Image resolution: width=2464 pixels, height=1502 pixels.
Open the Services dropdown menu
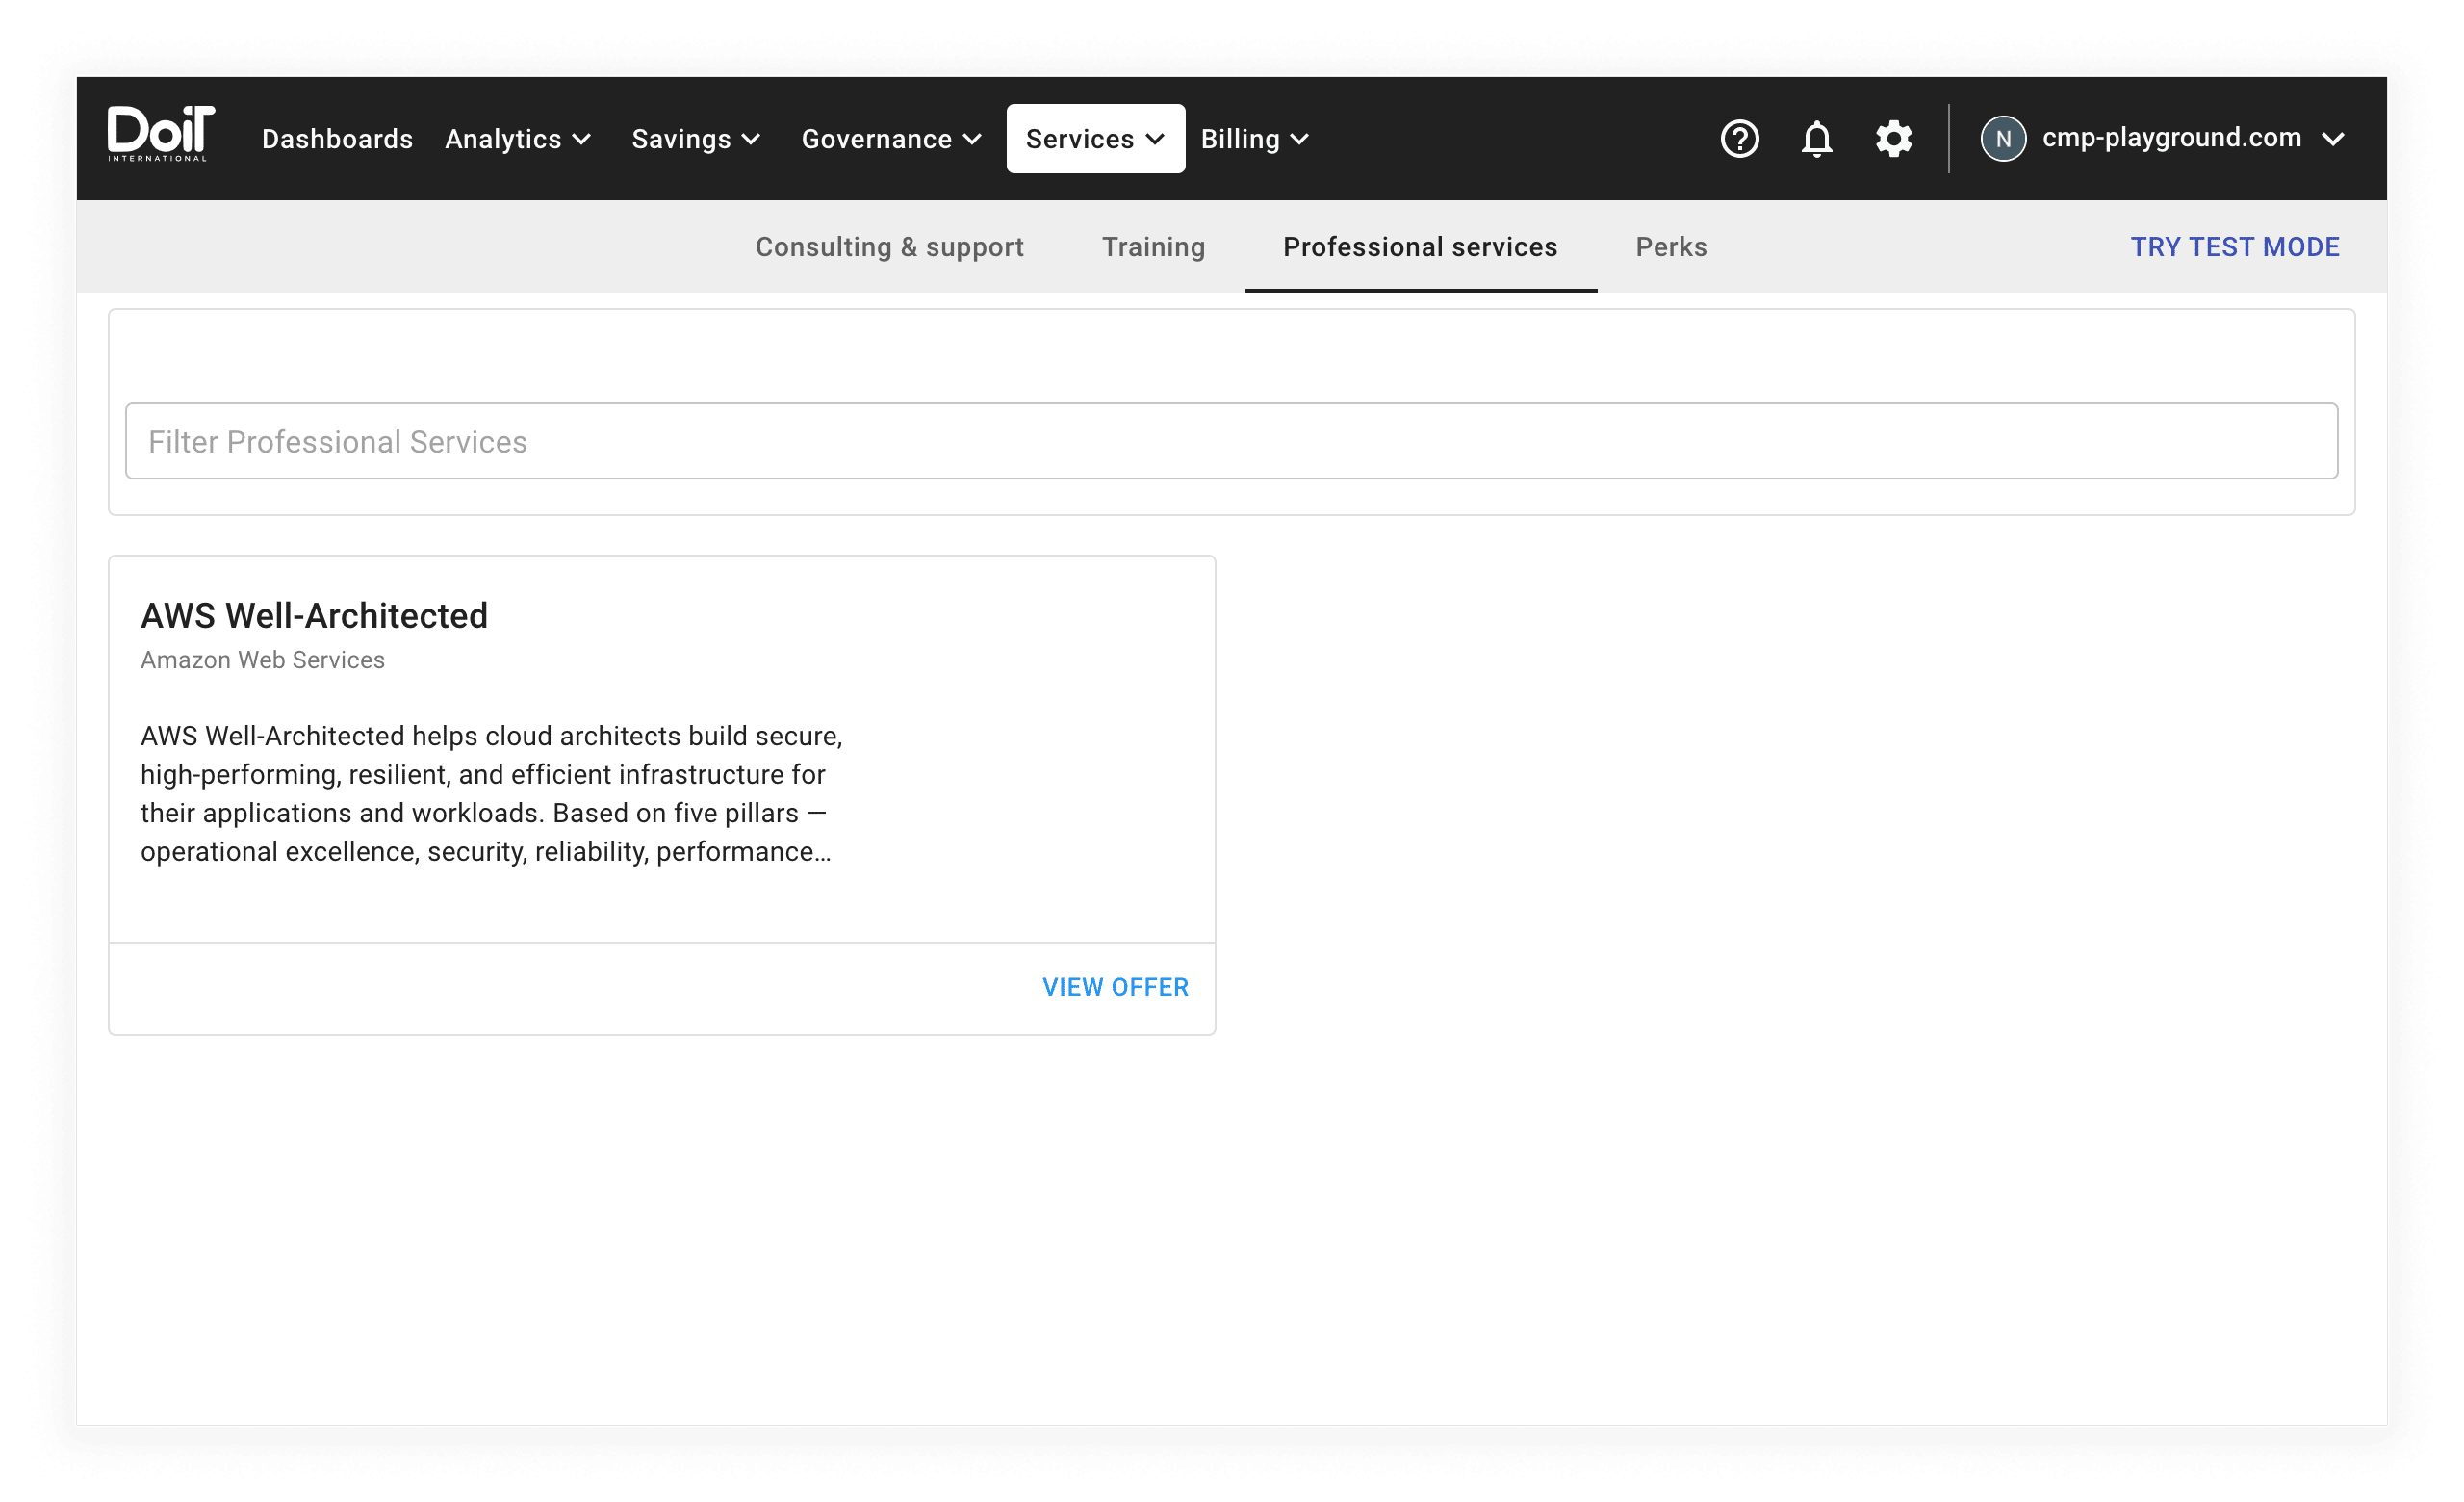click(1095, 139)
